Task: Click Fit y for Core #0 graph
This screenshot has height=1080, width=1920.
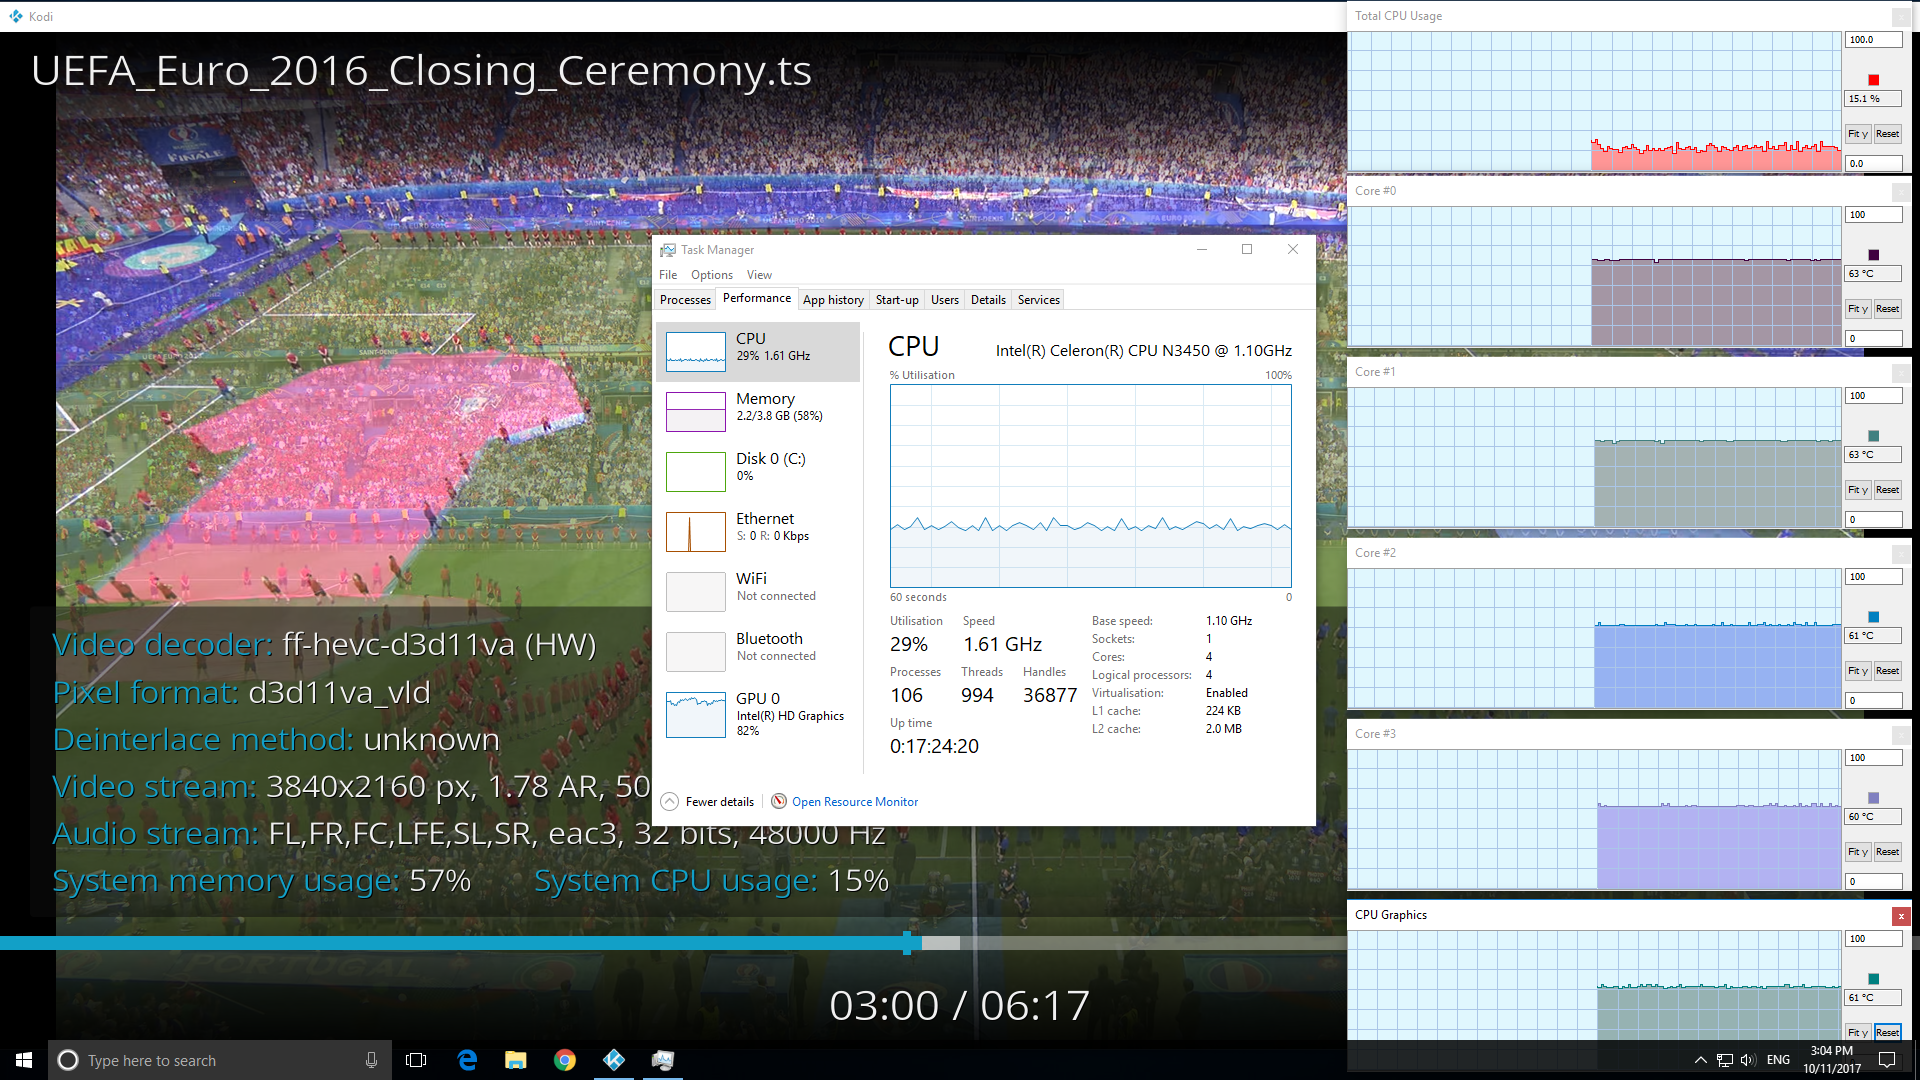Action: click(x=1858, y=309)
